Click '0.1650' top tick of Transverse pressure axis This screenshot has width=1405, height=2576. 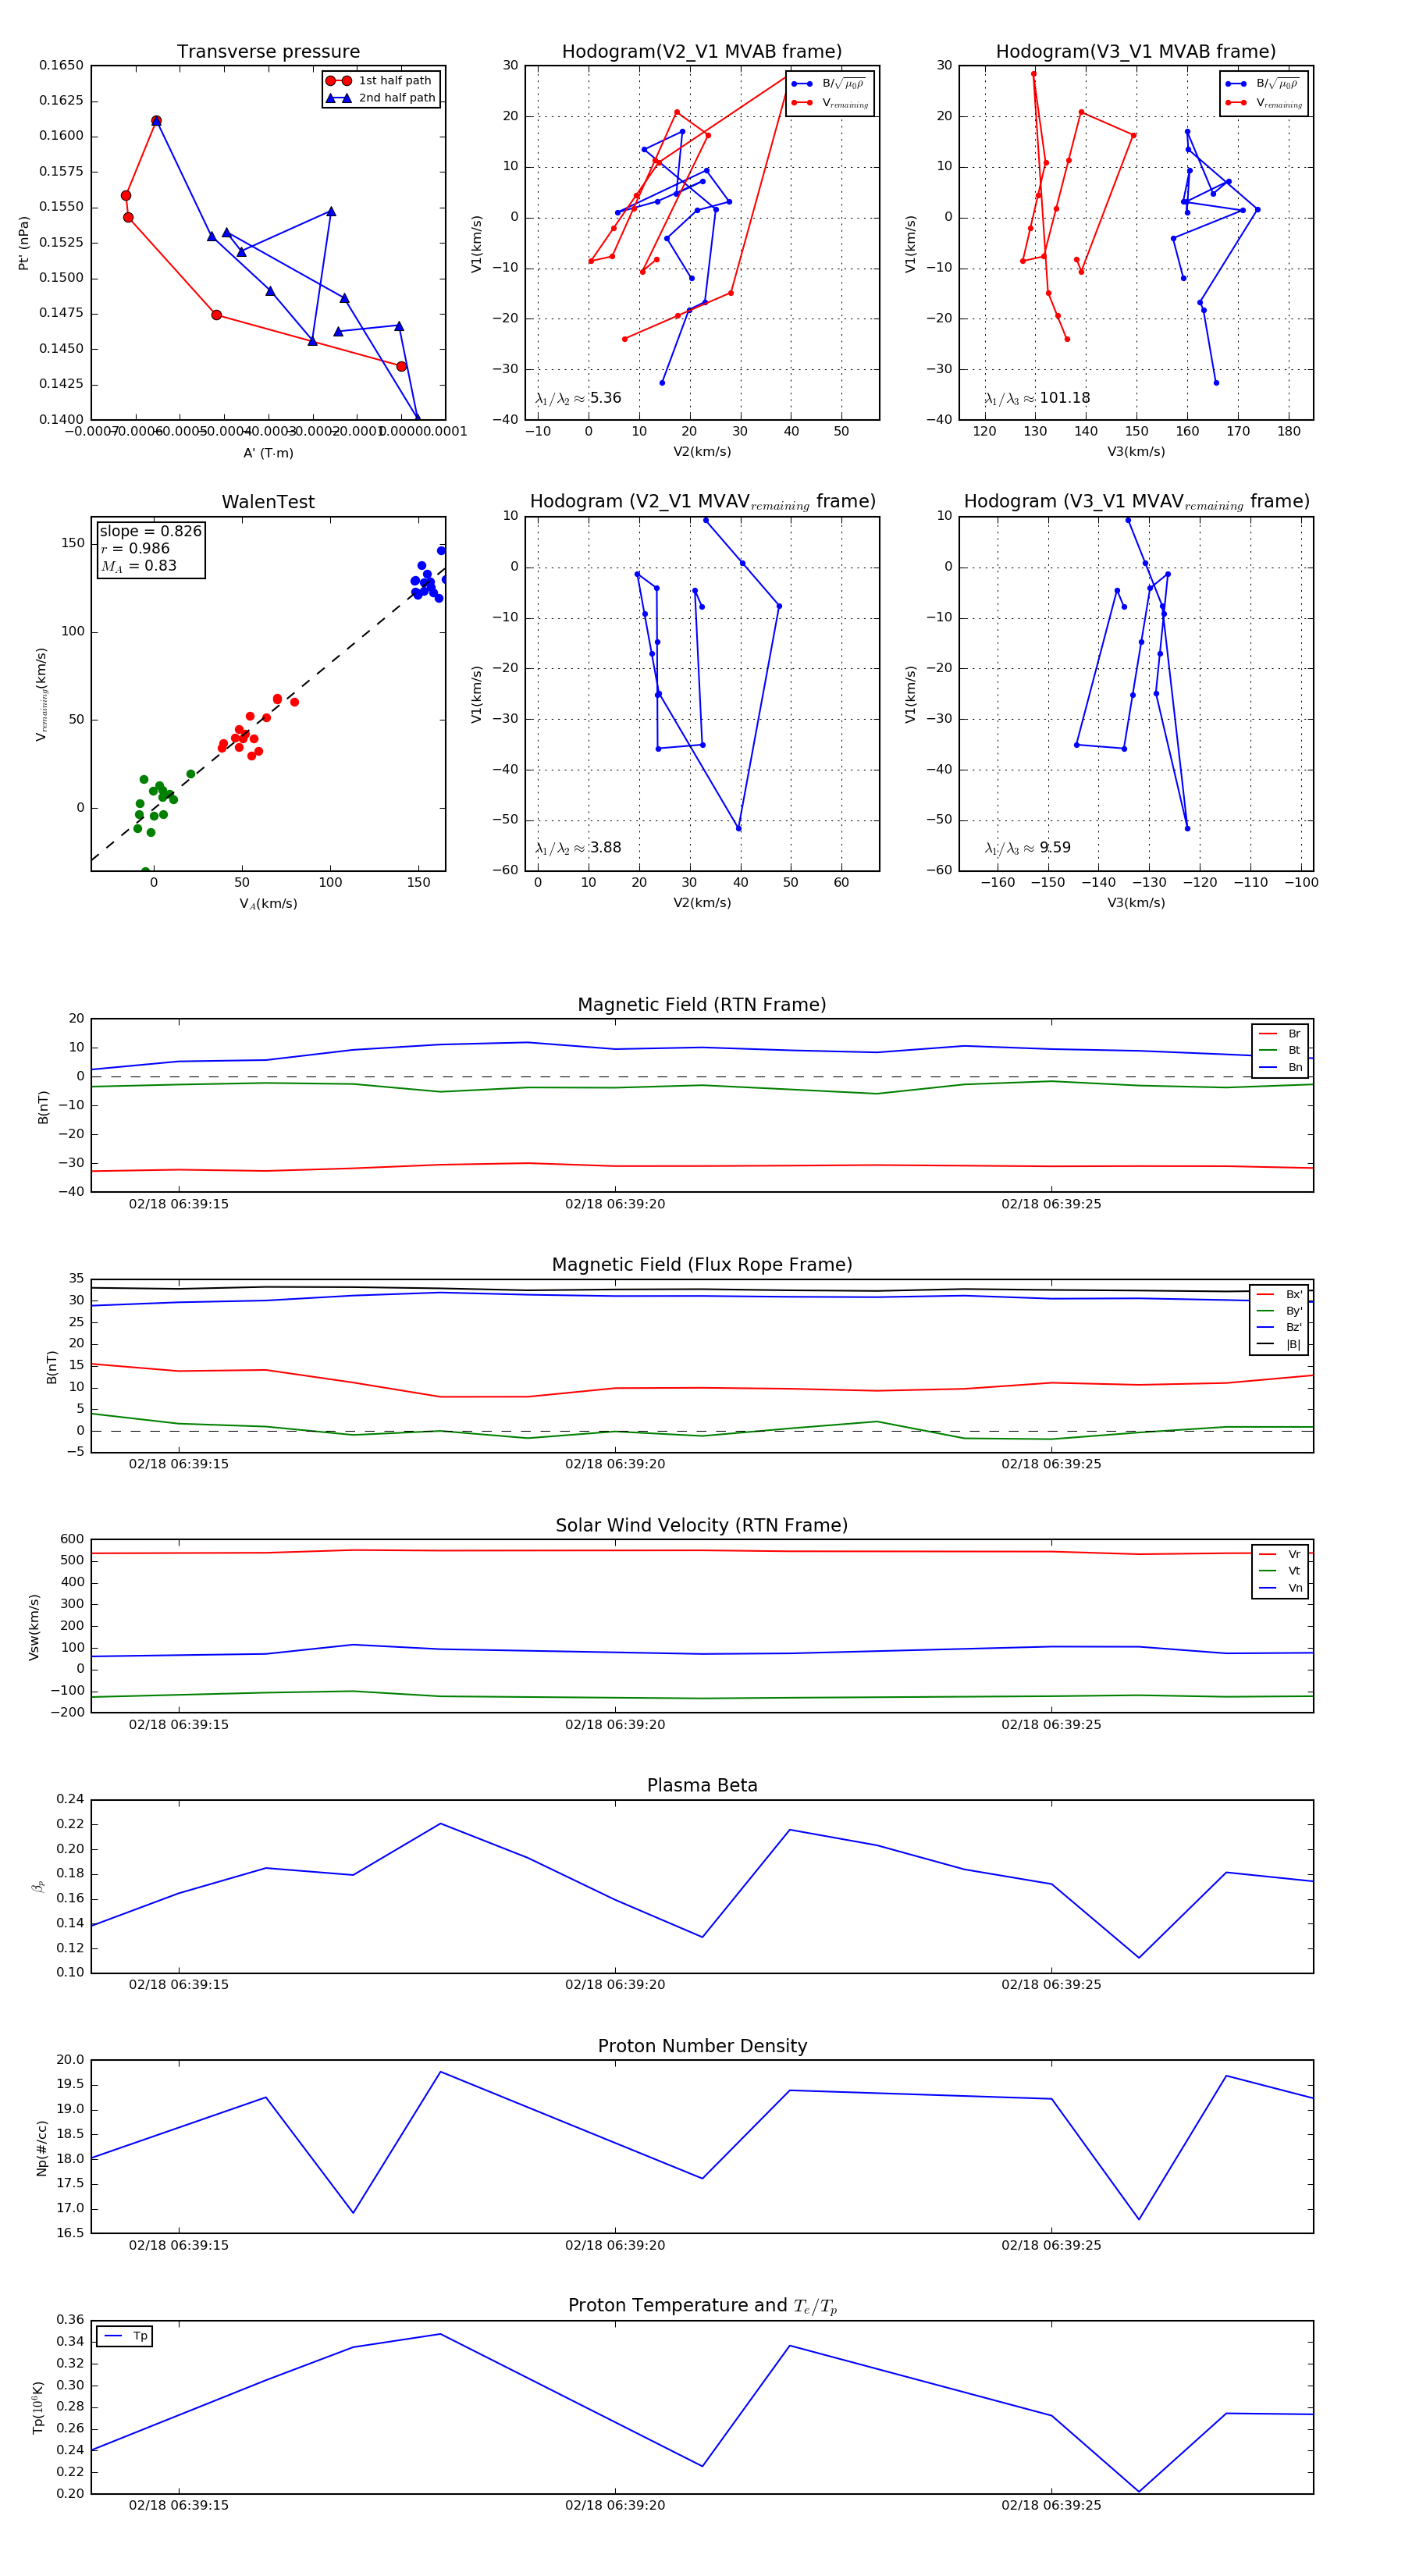(x=62, y=65)
